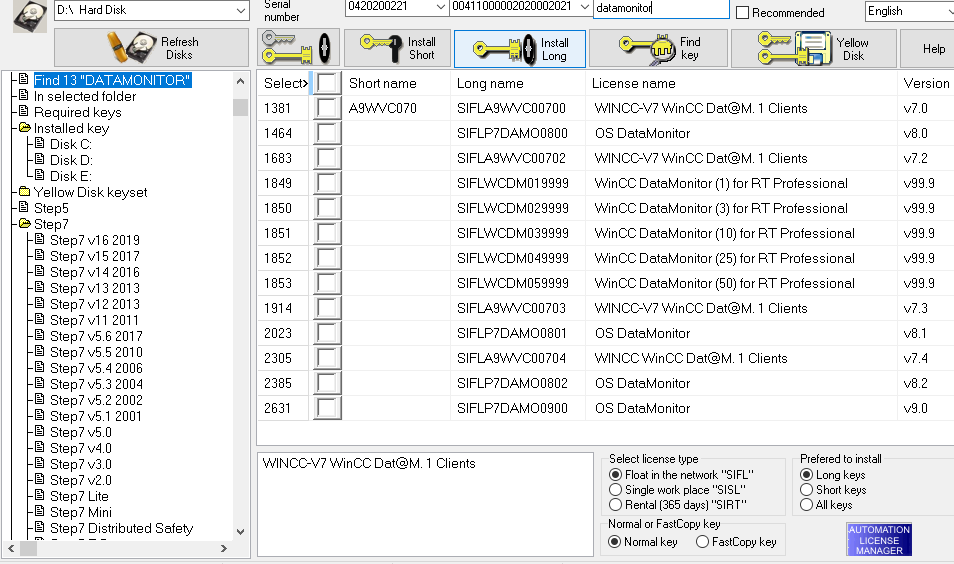
Task: Click tree horizontal scroll left arrow
Action: coord(11,548)
